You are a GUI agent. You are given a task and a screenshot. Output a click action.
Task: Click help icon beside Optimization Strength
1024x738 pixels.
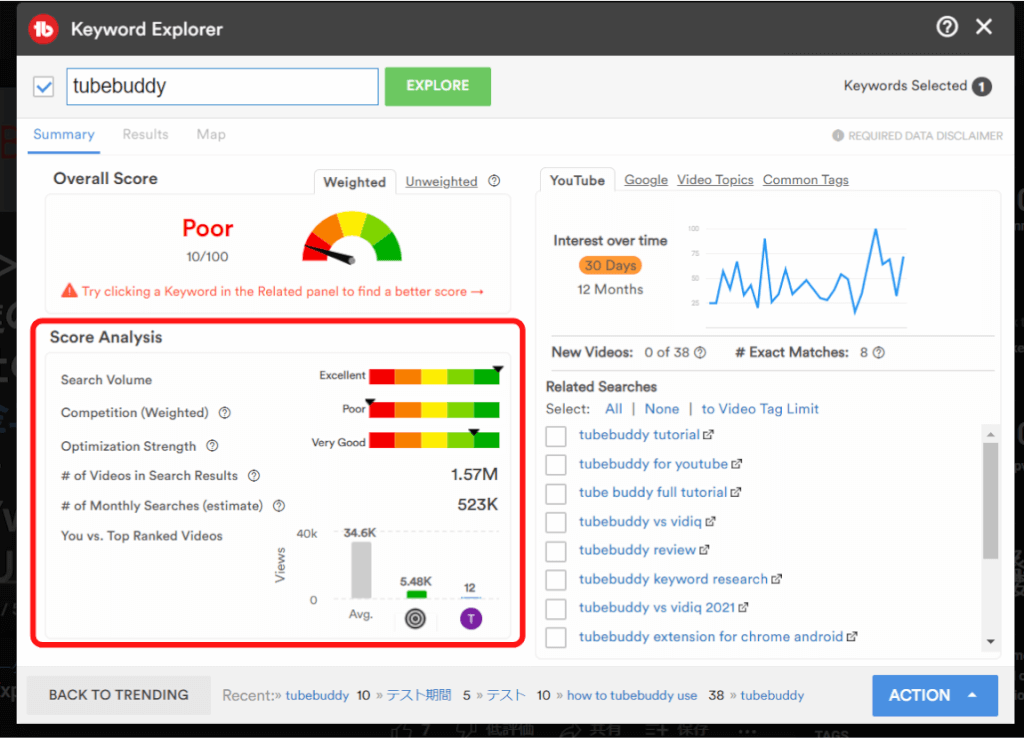point(212,446)
